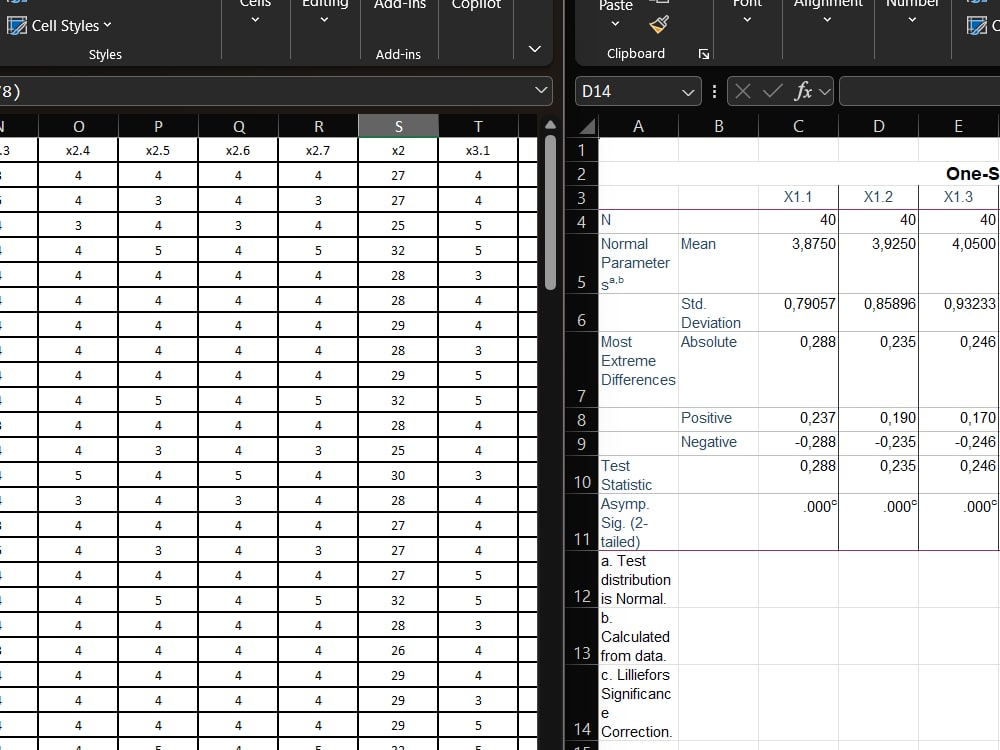Click the mean value 3,9250
This screenshot has height=750, width=1000.
click(878, 263)
